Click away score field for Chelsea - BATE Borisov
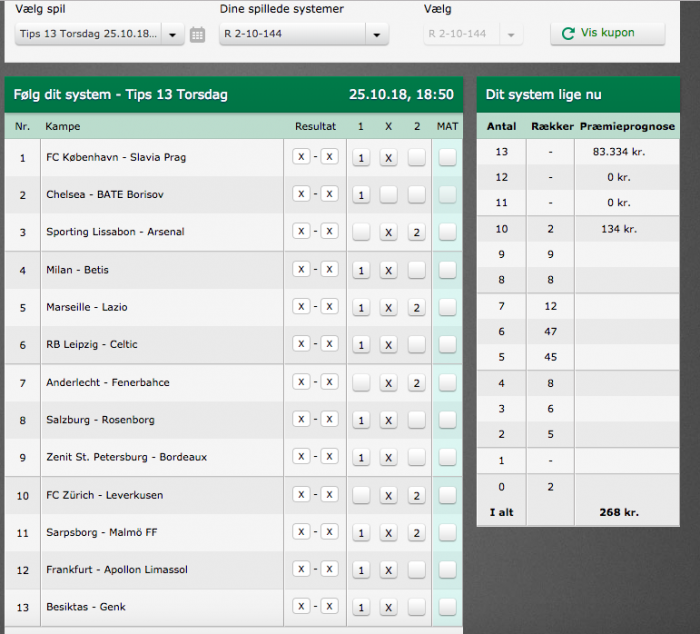Viewport: 700px width, 634px height. click(x=329, y=194)
